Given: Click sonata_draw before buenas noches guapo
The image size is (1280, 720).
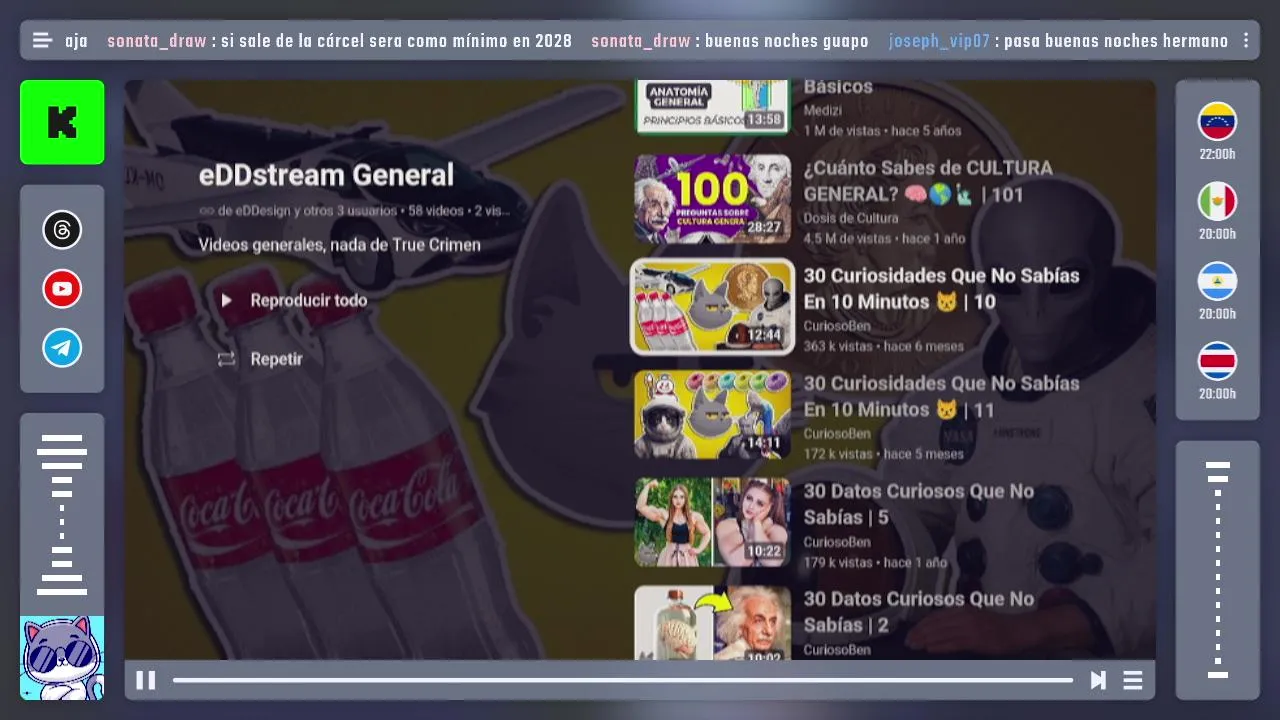Looking at the screenshot, I should 641,41.
